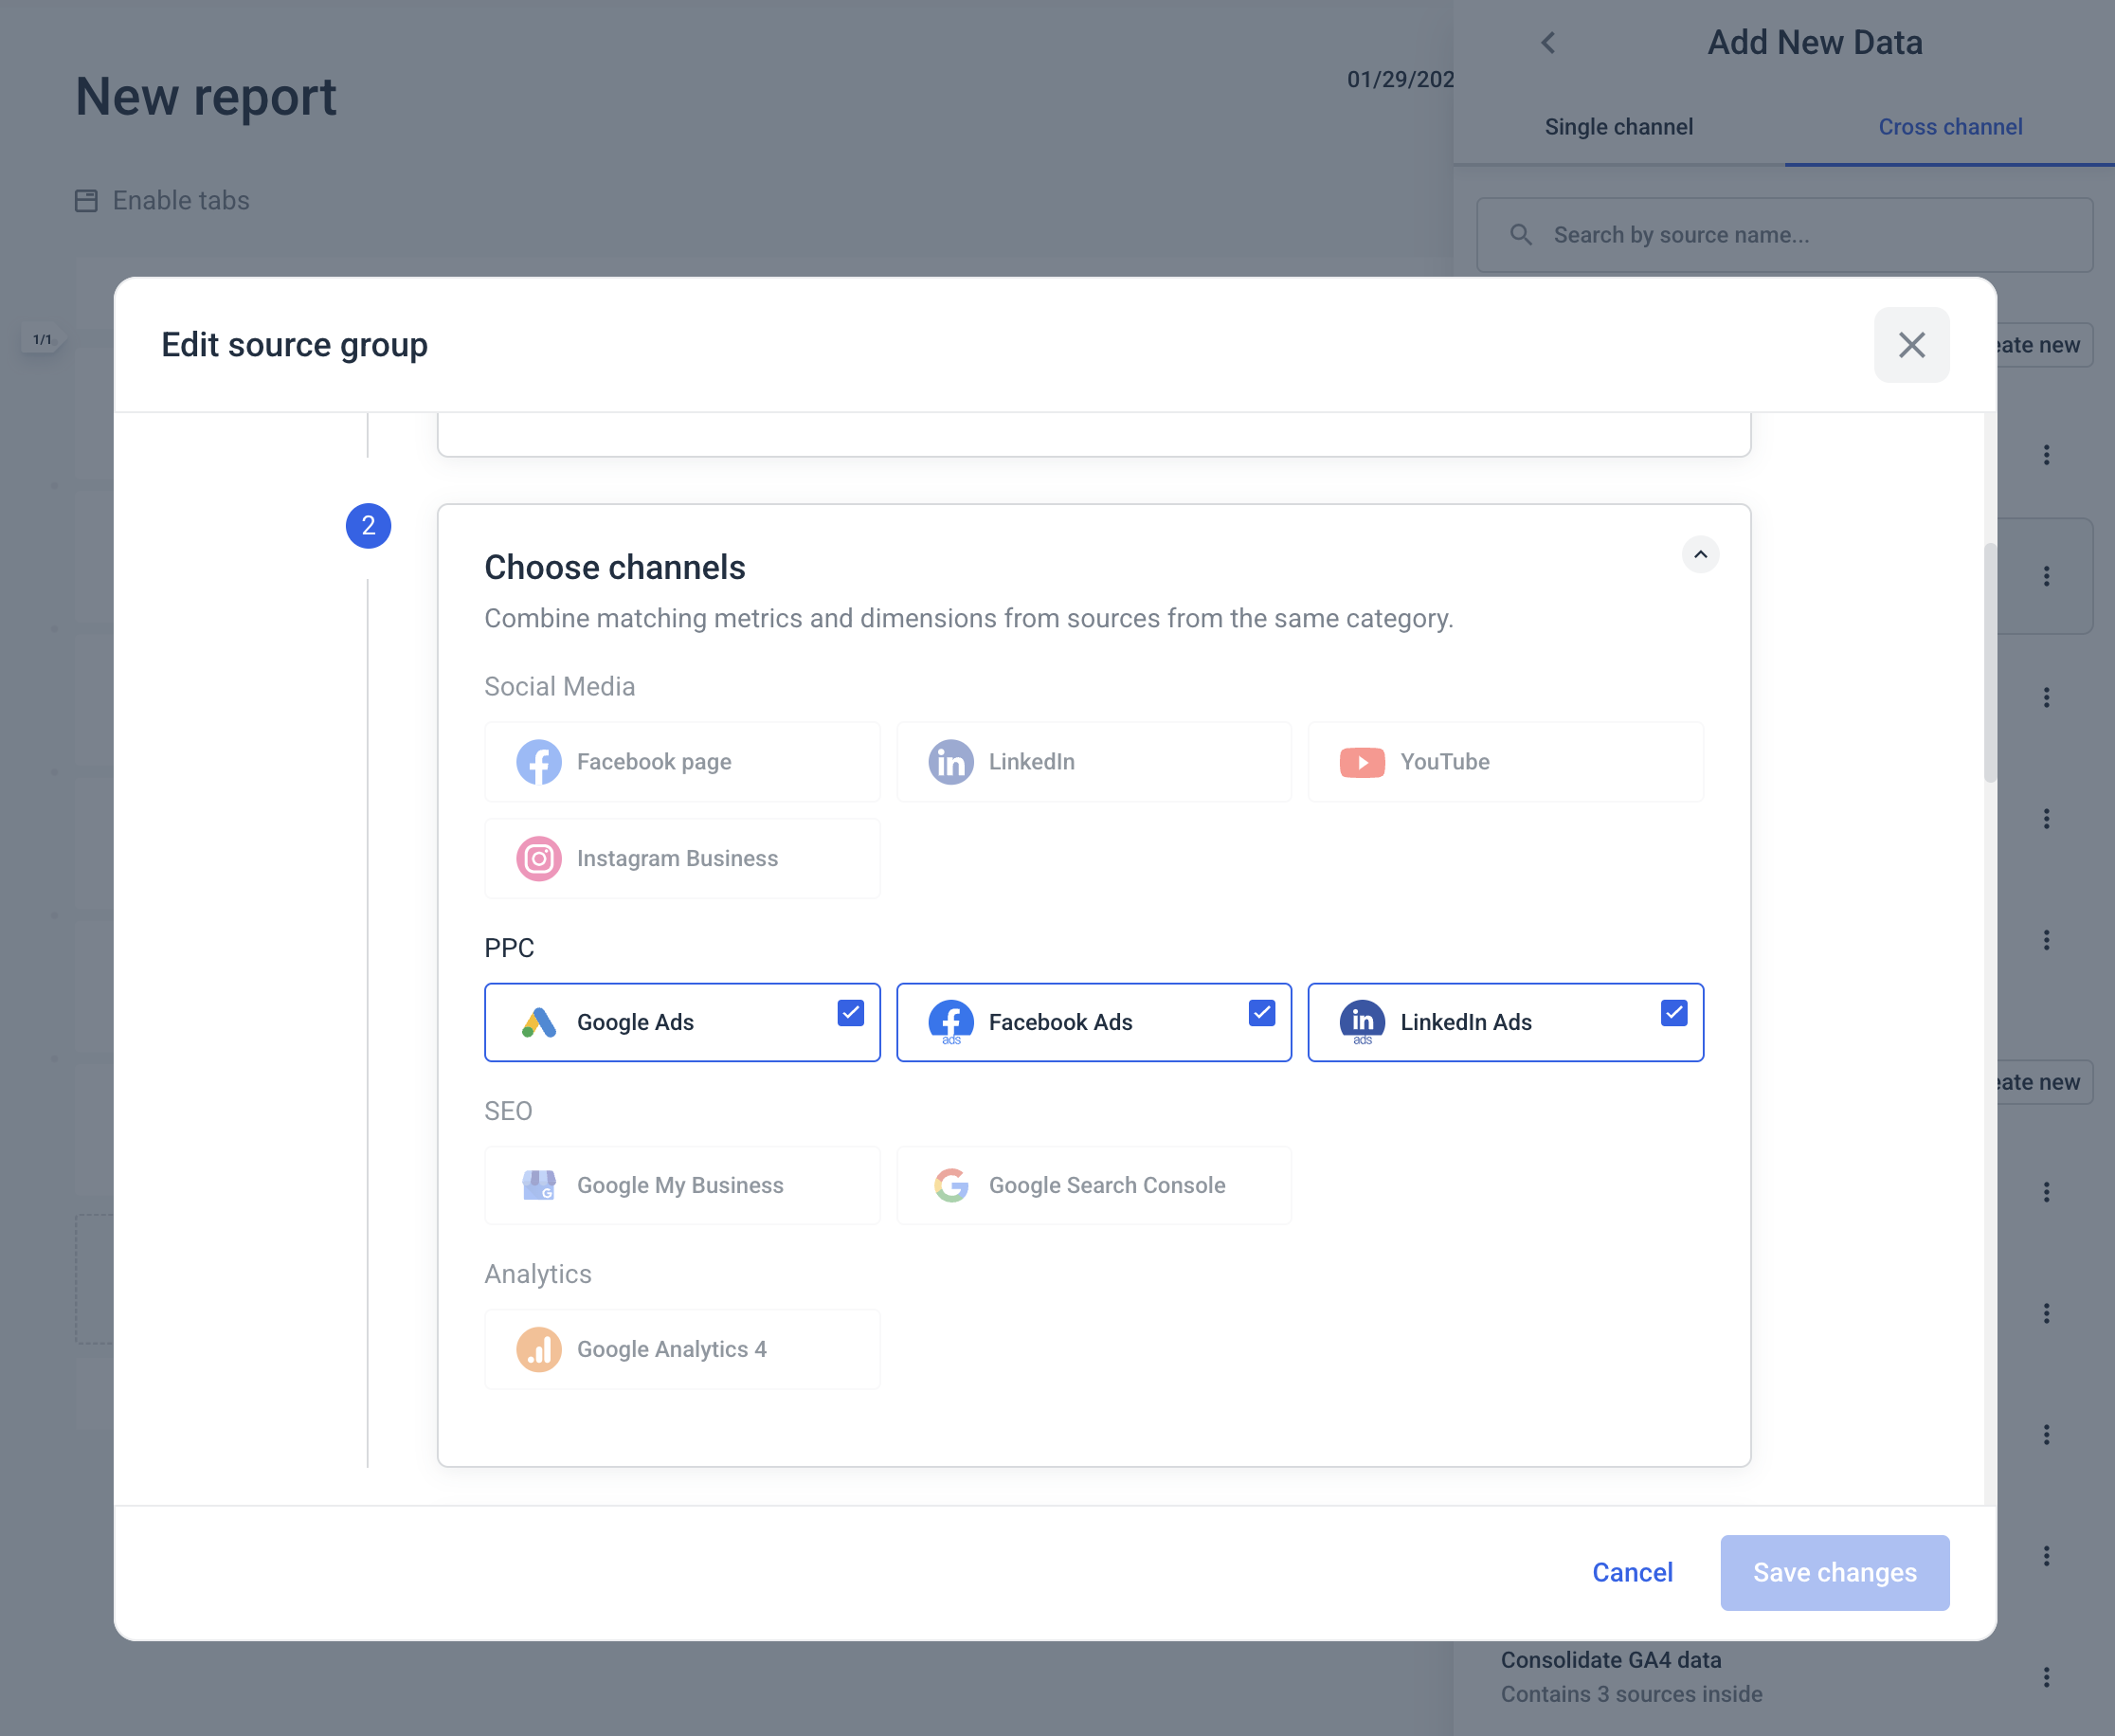Screen dimensions: 2115x1736
Task: Select the Google My Business icon
Action: pyautogui.click(x=538, y=1185)
